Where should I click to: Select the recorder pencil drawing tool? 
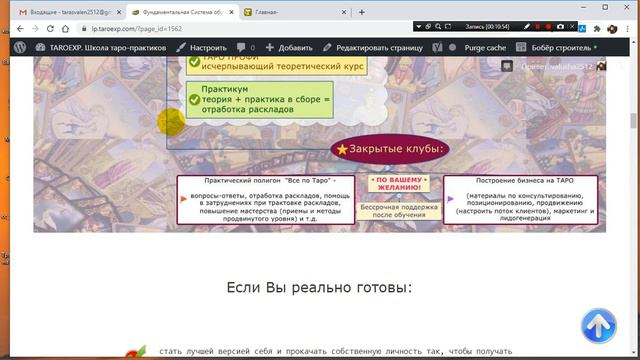527,27
